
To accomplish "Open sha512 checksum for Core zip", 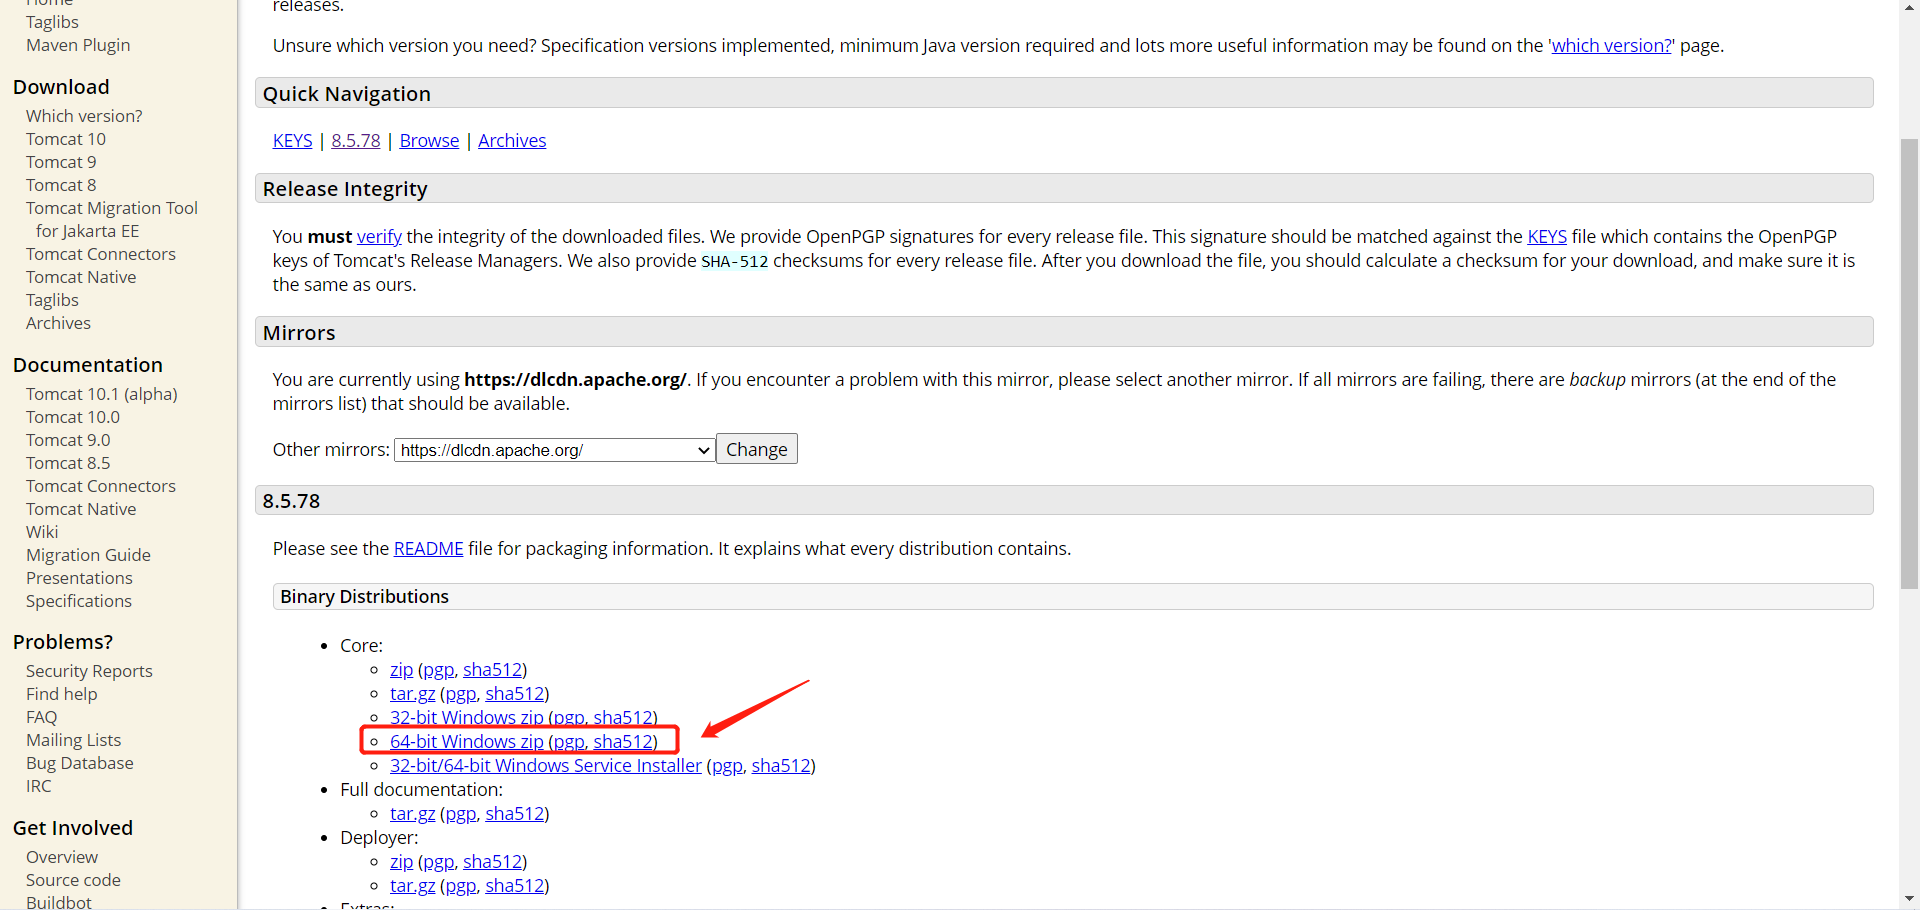I will pos(492,670).
